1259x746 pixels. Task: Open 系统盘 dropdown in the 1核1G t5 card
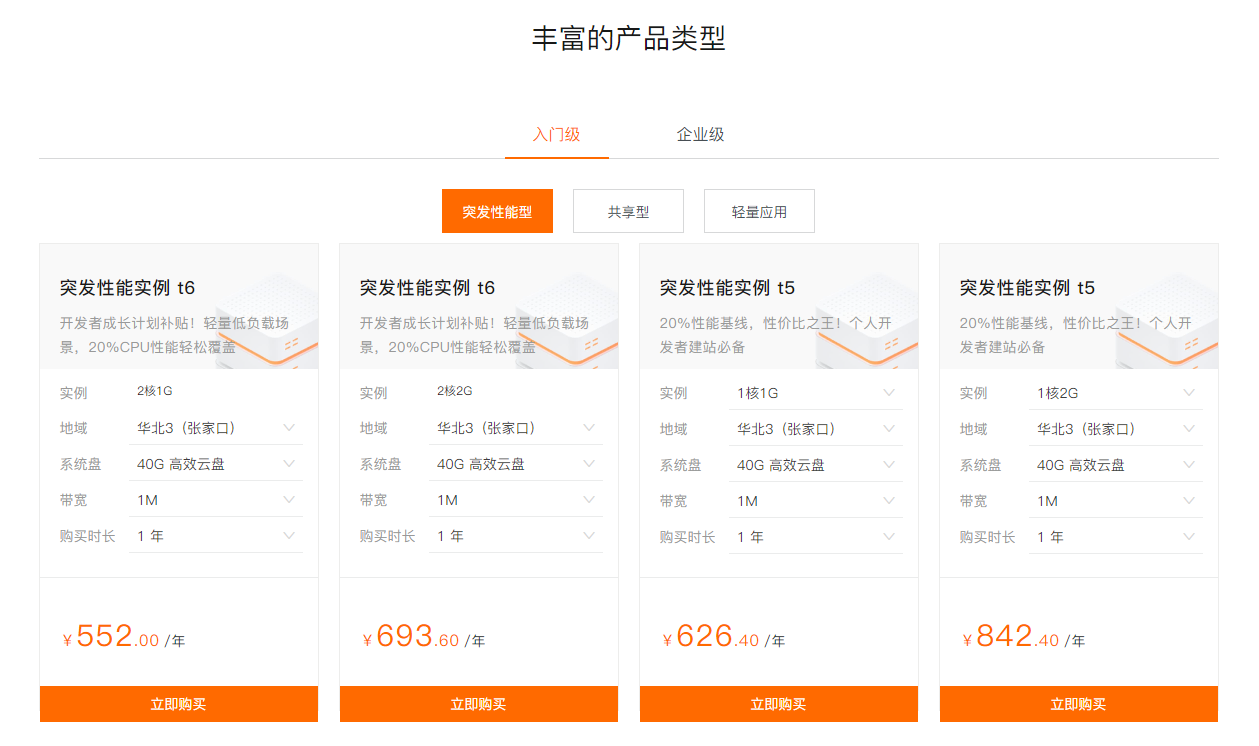click(816, 465)
